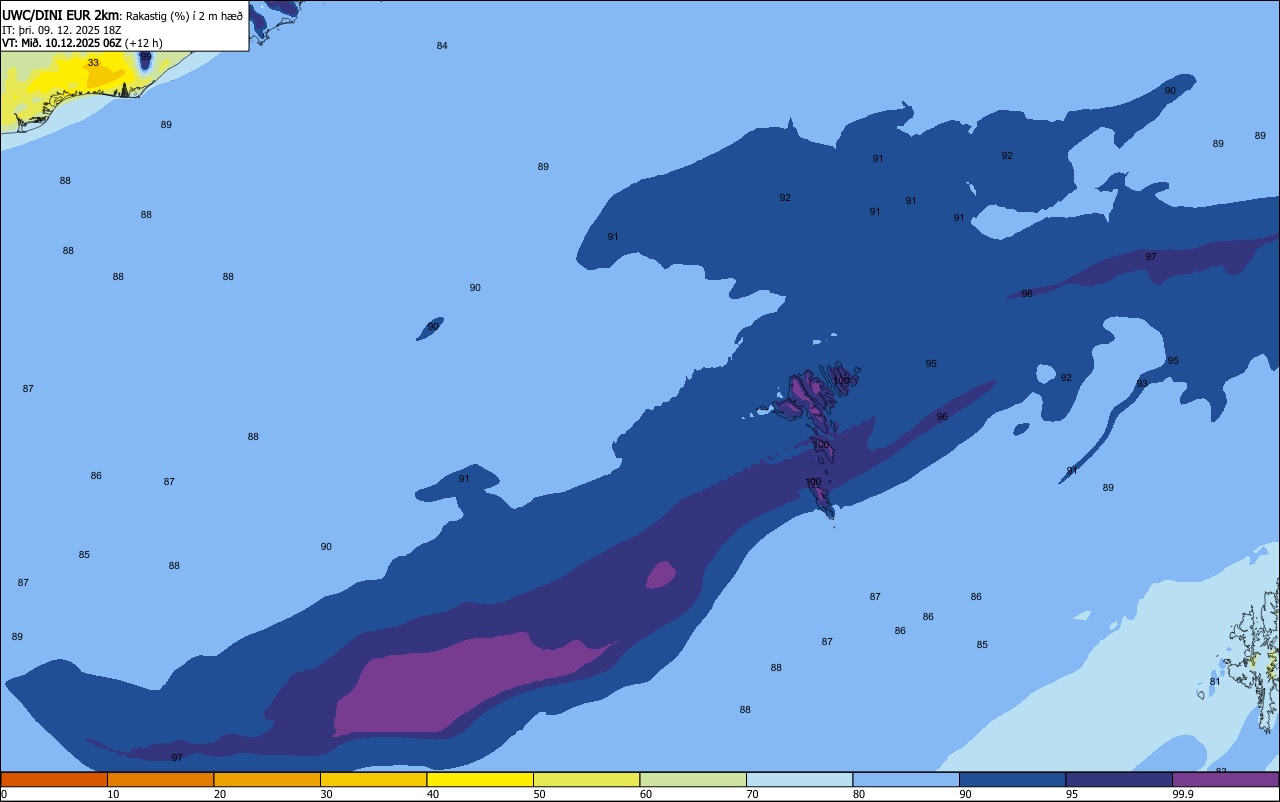Click the legend tick label 20

point(220,794)
